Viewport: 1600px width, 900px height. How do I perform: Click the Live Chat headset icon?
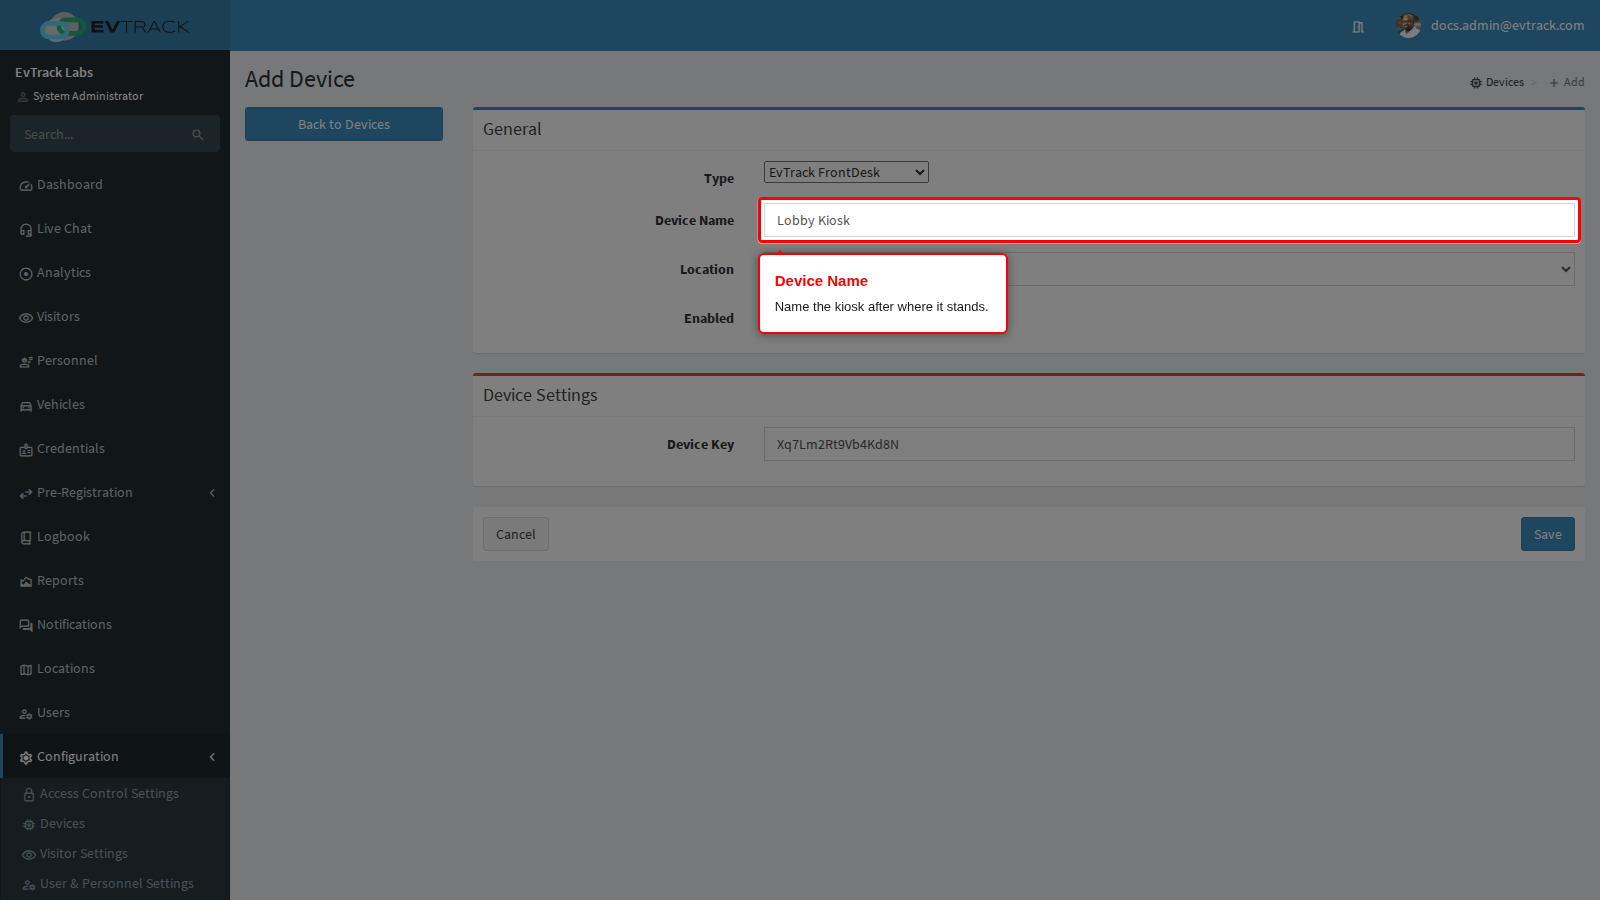tap(26, 230)
